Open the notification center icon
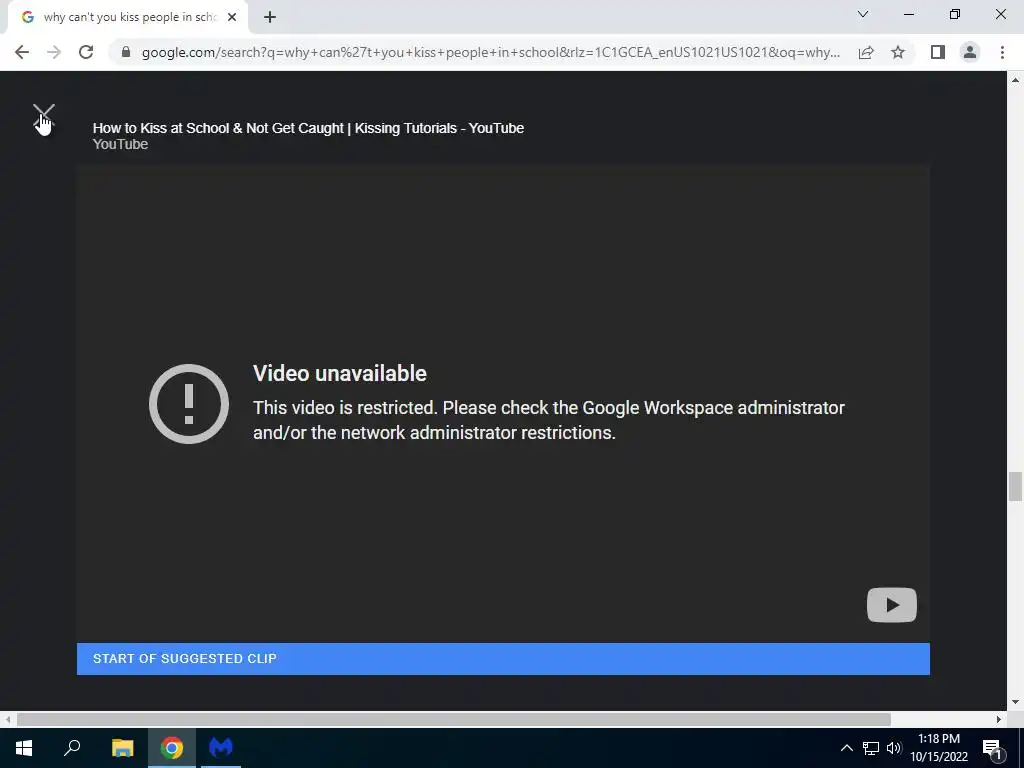 pyautogui.click(x=992, y=749)
